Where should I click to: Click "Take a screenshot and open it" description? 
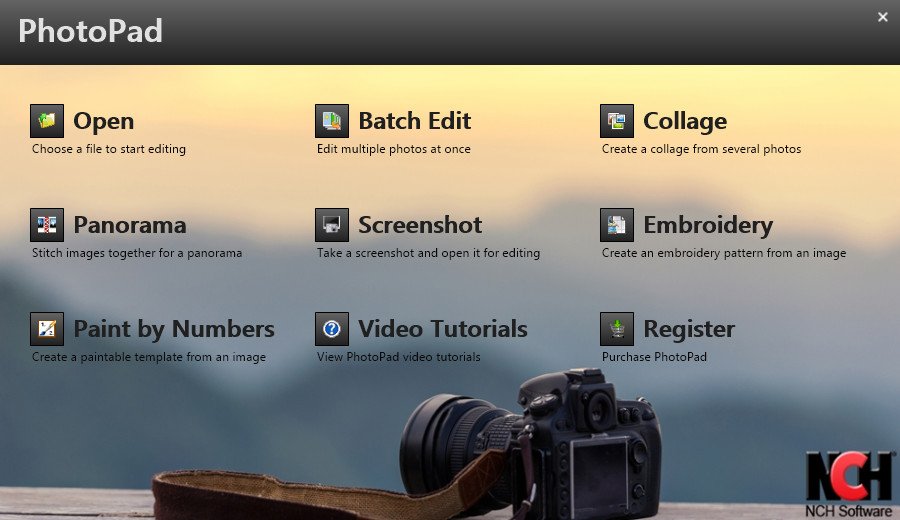[x=428, y=253]
